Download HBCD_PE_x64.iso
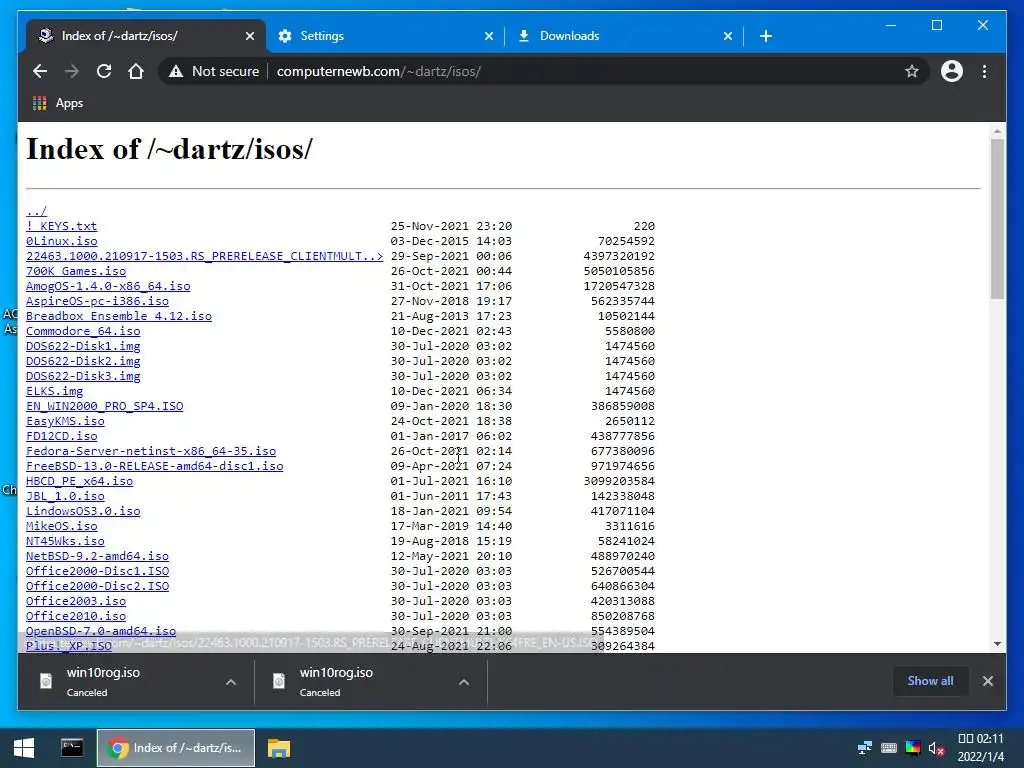Screen dimensions: 1024x768 click(x=80, y=481)
